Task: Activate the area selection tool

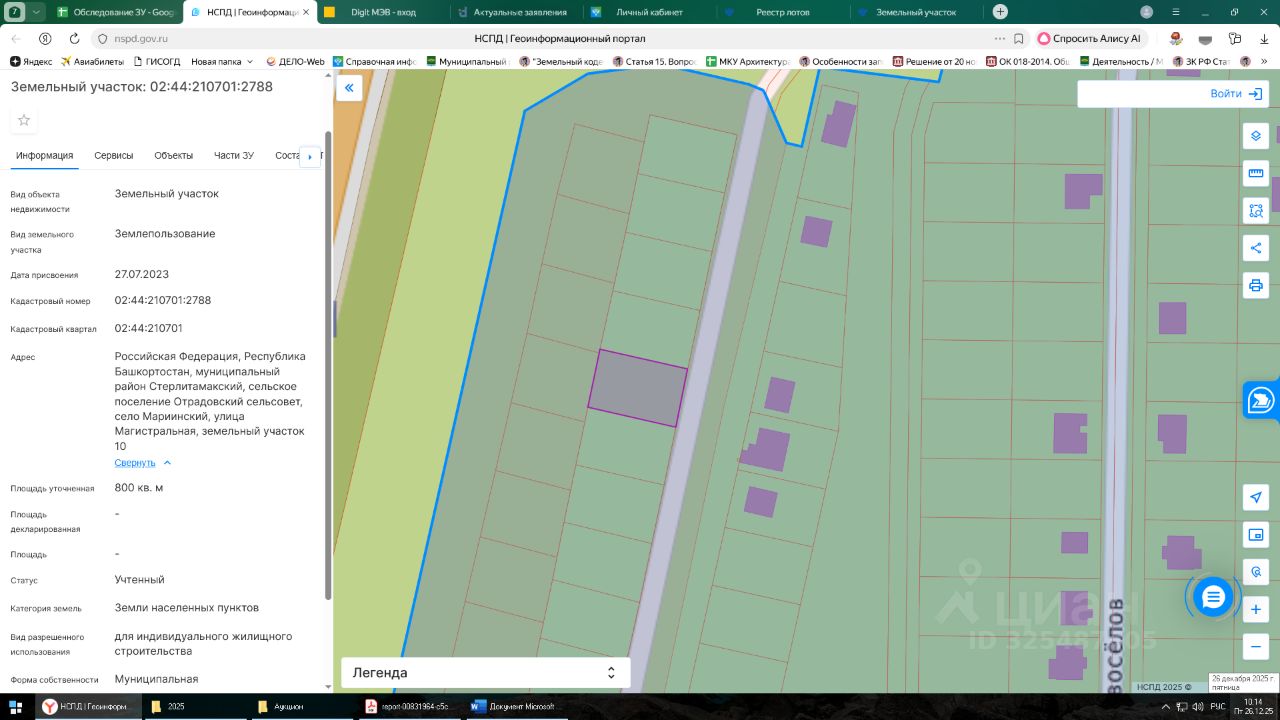Action: [x=1256, y=210]
